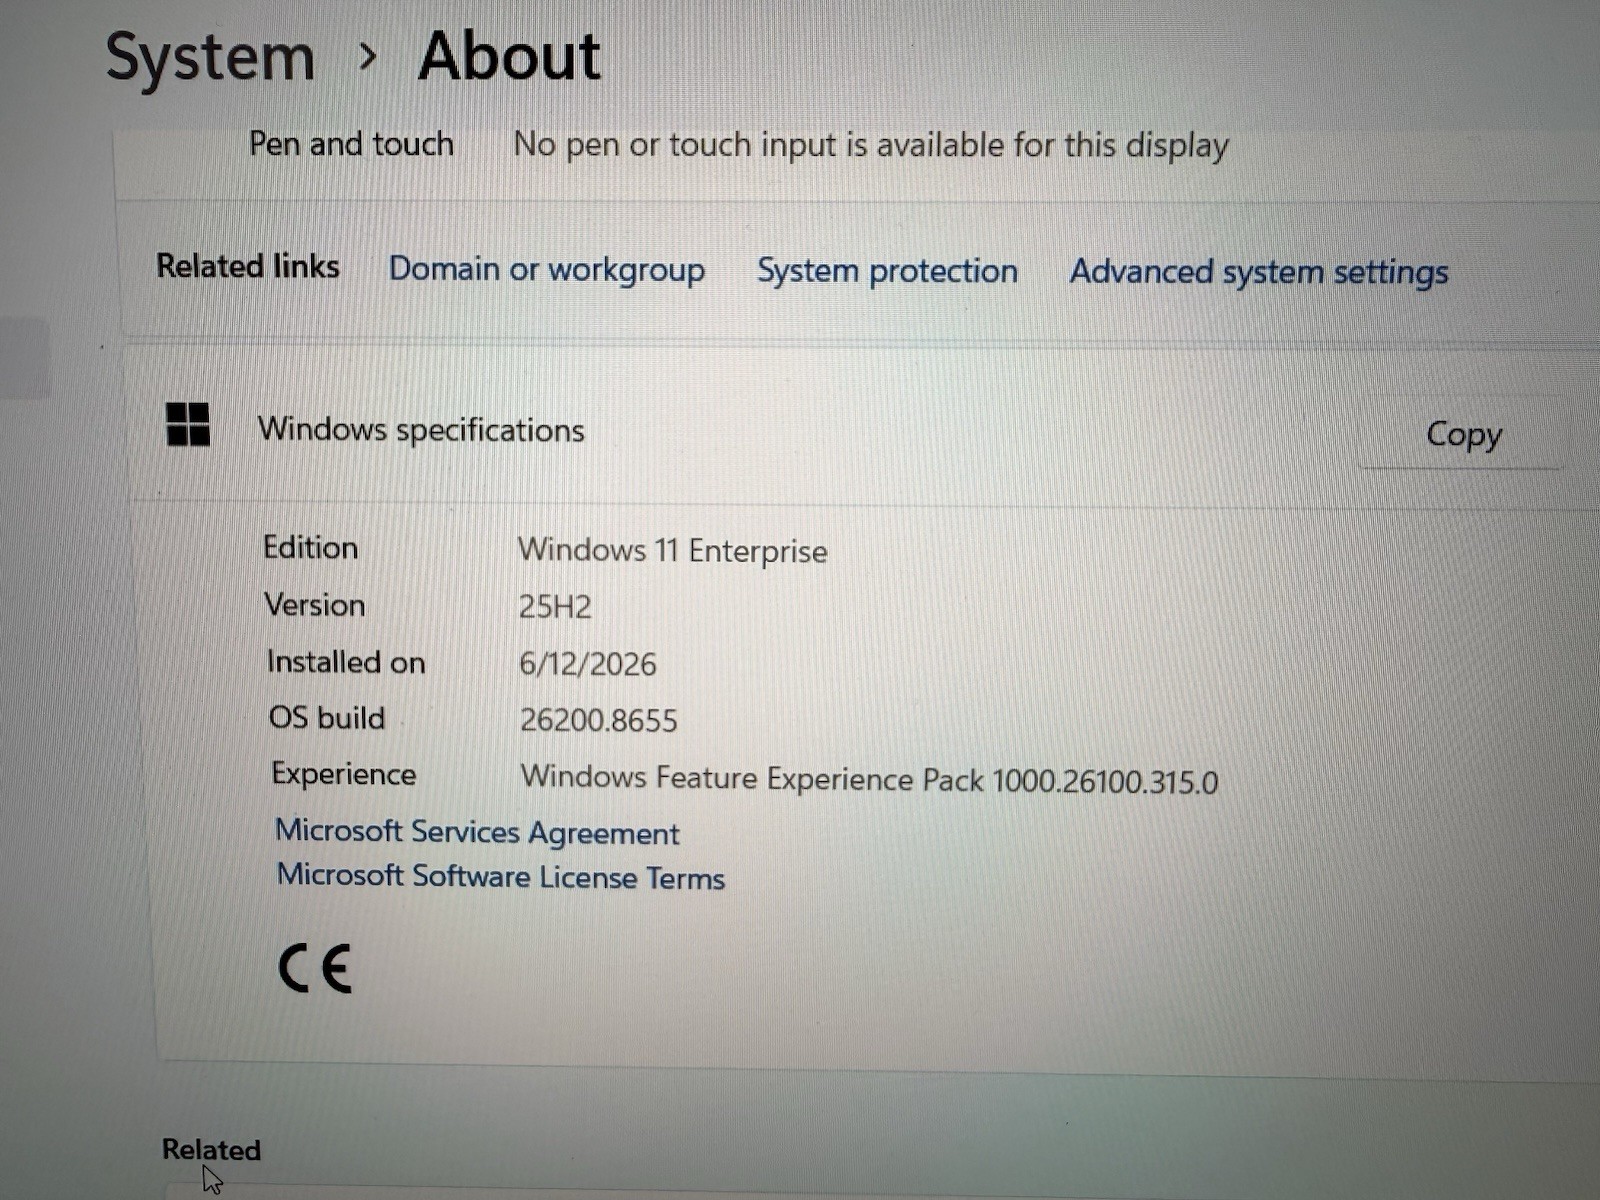Select the 25H2 version value
This screenshot has width=1600, height=1200.
pyautogui.click(x=555, y=607)
